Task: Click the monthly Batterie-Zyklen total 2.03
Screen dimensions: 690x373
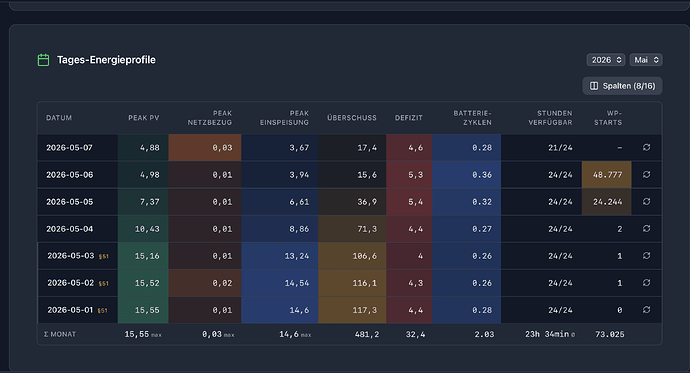Action: tap(484, 334)
